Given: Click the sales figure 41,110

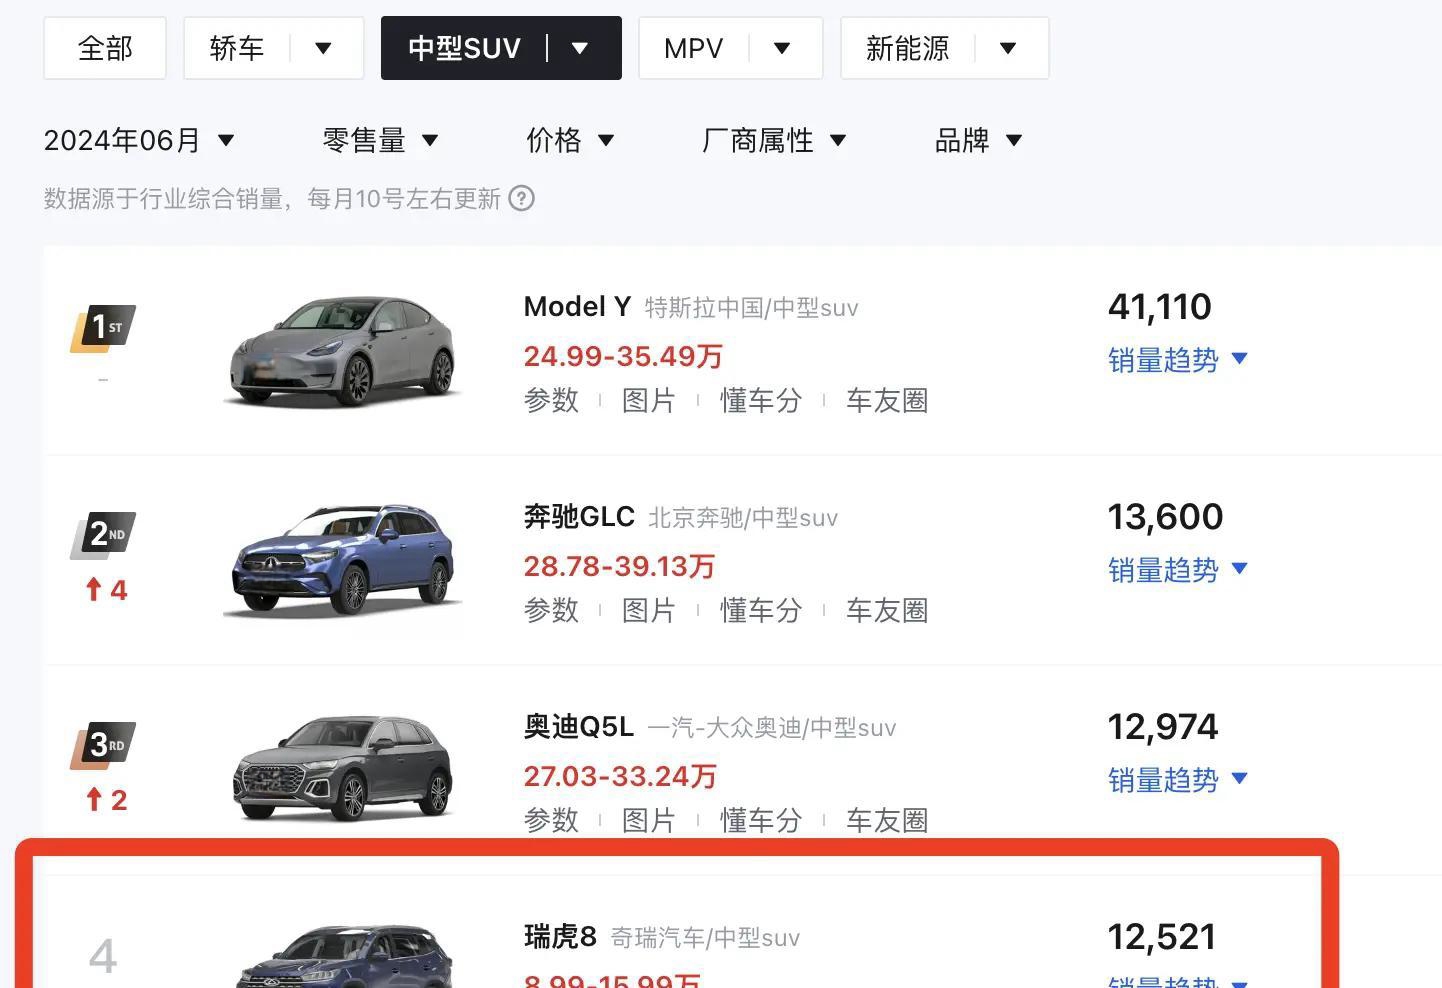Looking at the screenshot, I should click(1160, 307).
